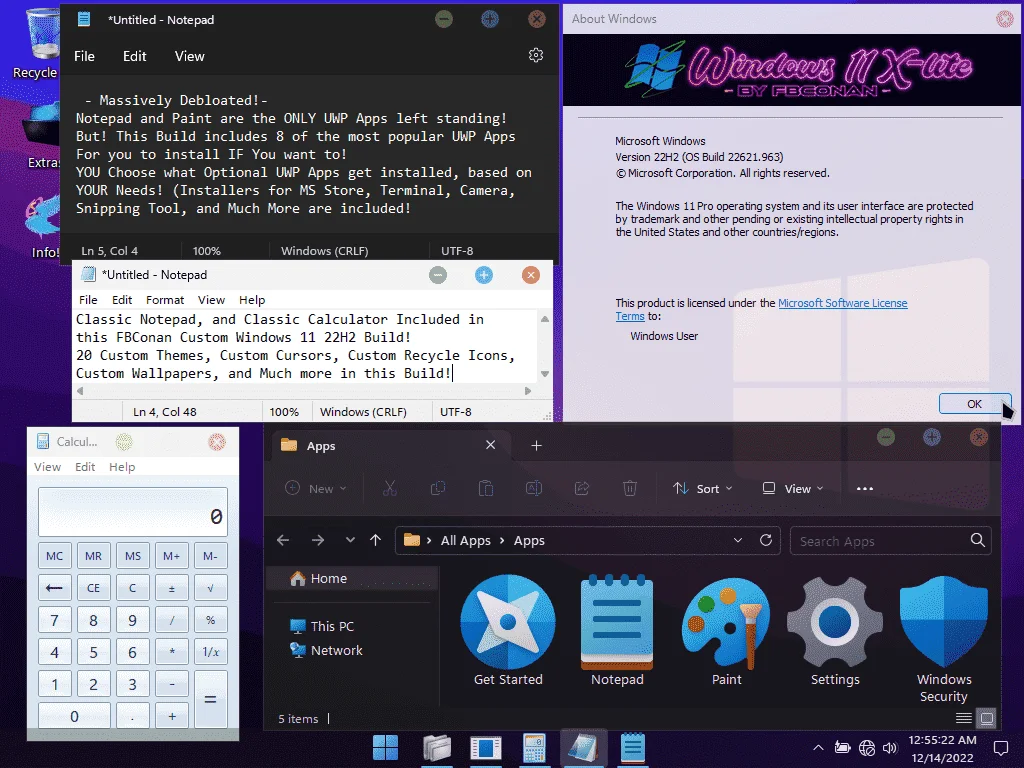Expand the New dropdown in Explorer
The image size is (1024, 768).
[x=316, y=488]
